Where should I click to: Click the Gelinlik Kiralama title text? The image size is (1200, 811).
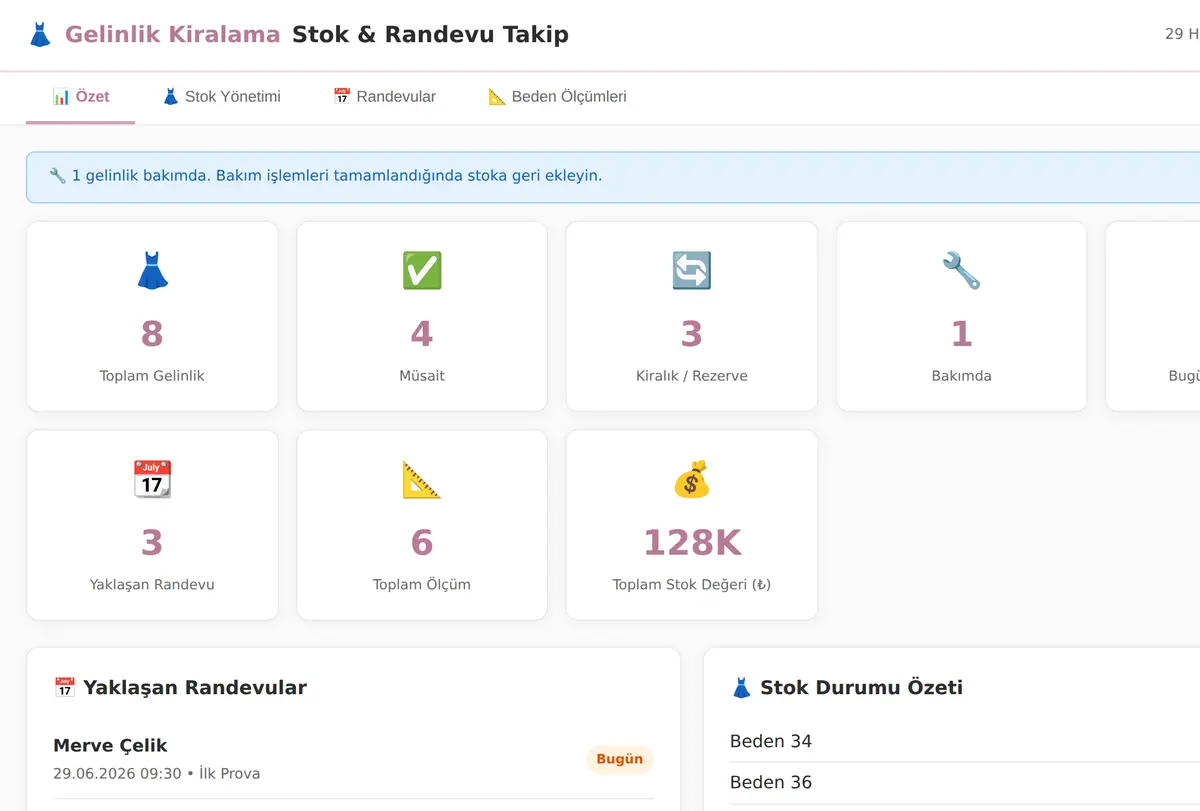coord(173,35)
